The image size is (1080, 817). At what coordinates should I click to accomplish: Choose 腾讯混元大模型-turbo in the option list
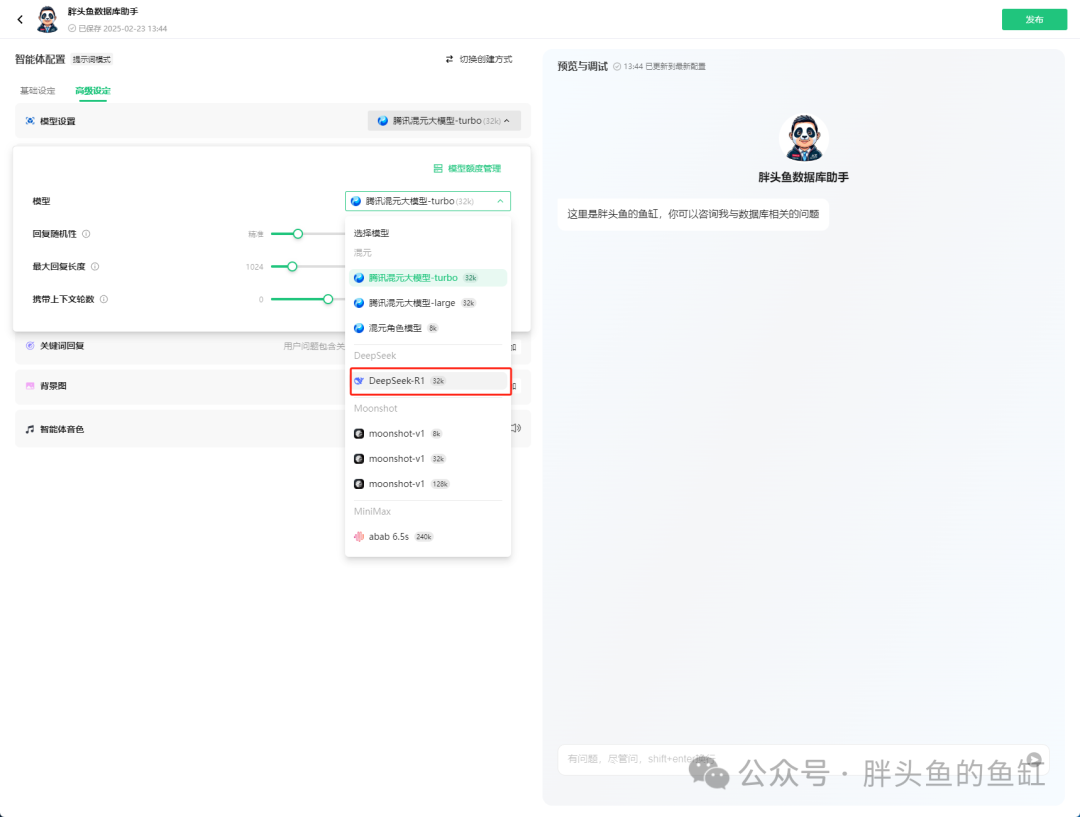coord(428,278)
